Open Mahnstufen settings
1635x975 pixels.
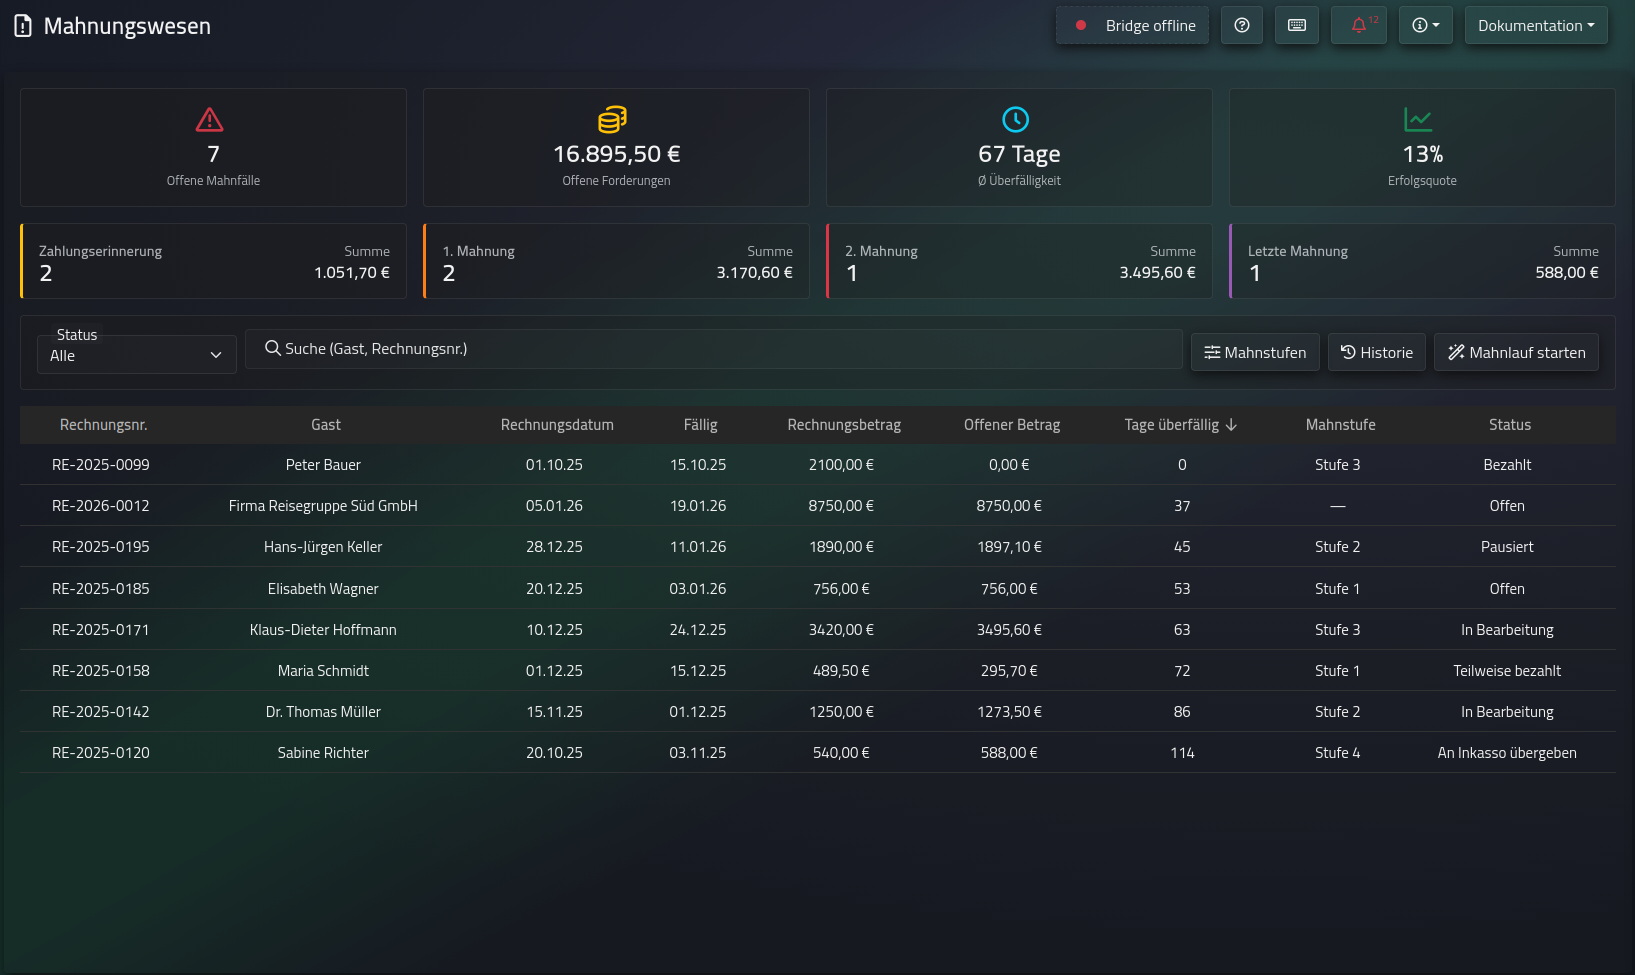pyautogui.click(x=1255, y=352)
